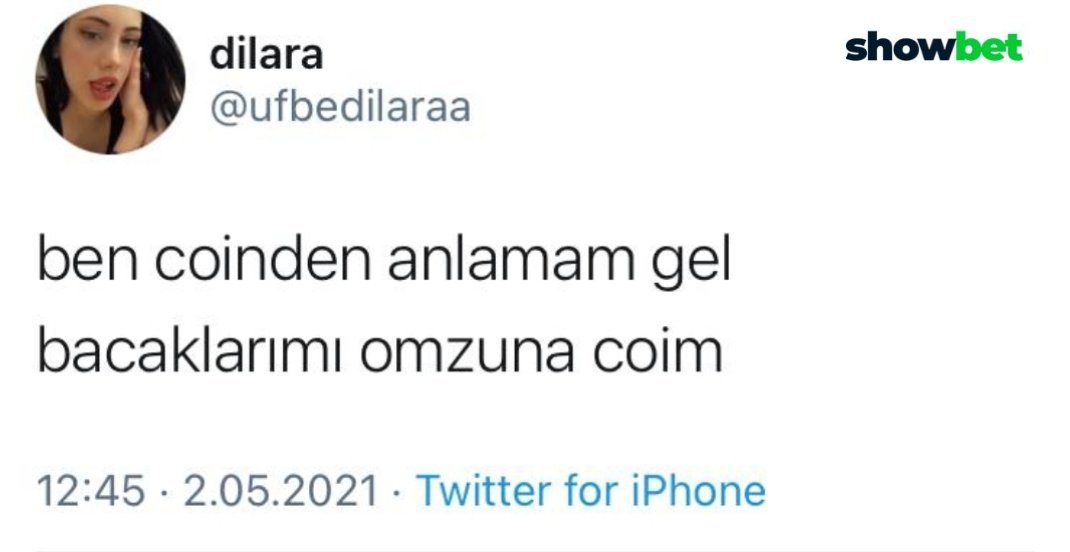This screenshot has width=1070, height=552.
Task: Click the word "iPhone" in source label
Action: click(x=699, y=491)
